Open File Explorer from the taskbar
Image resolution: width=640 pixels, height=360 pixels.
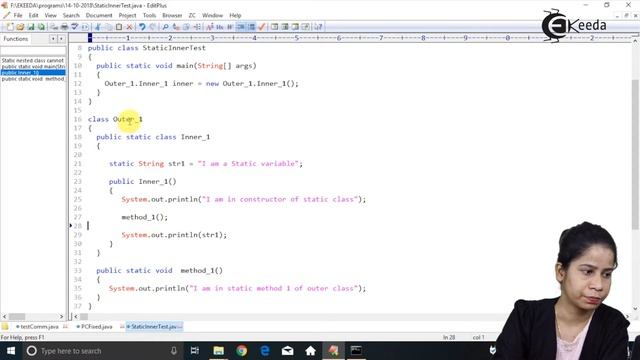pyautogui.click(x=218, y=351)
